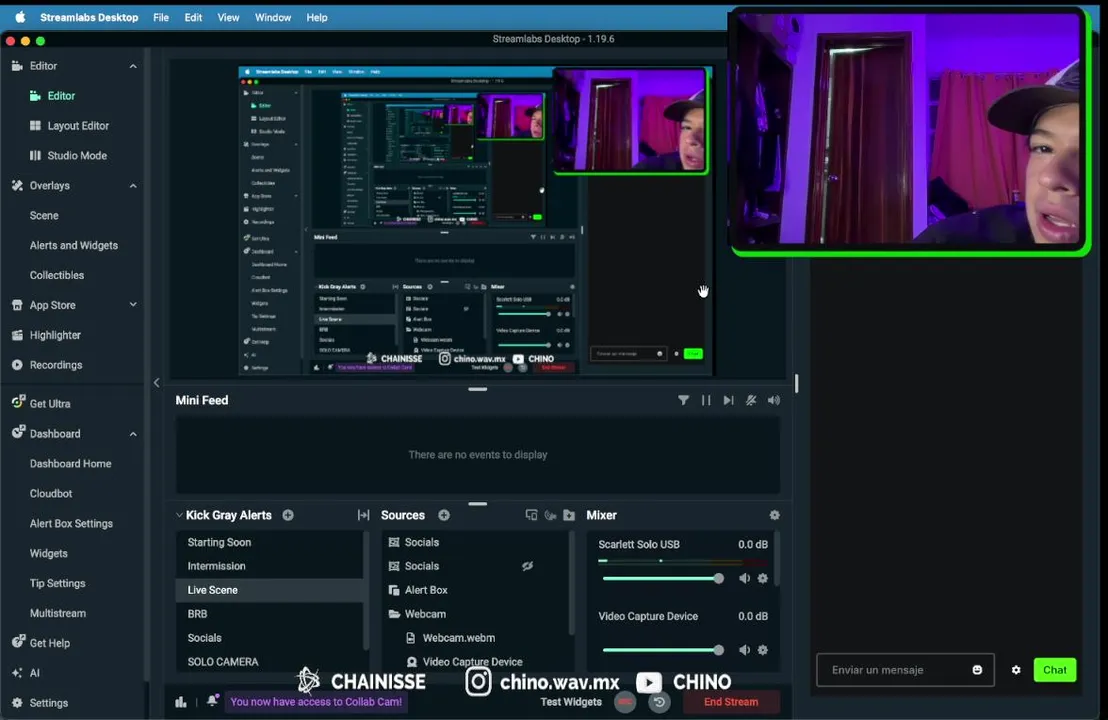The image size is (1108, 720).
Task: Open the device/screen icon in Sources header
Action: coord(531,515)
